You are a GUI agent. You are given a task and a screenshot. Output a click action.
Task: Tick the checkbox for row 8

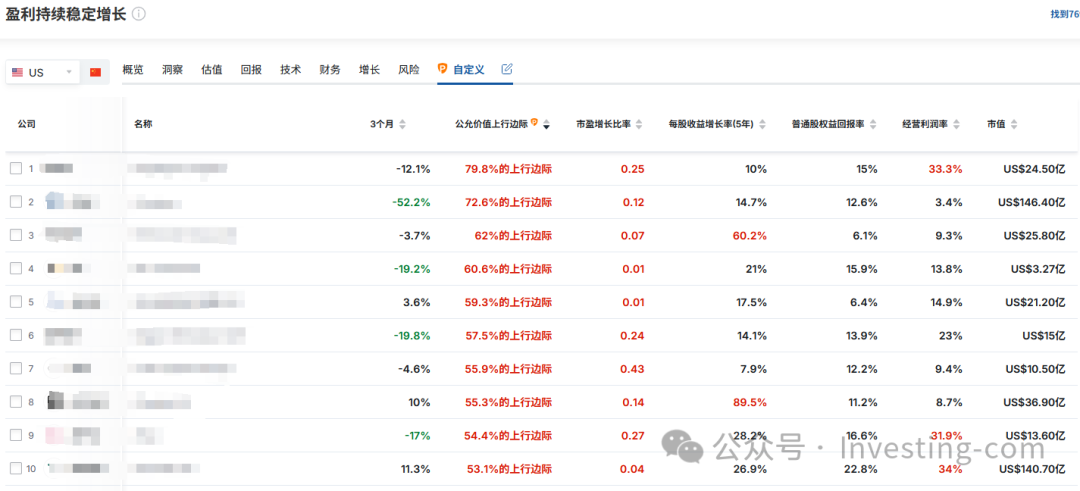tap(16, 401)
